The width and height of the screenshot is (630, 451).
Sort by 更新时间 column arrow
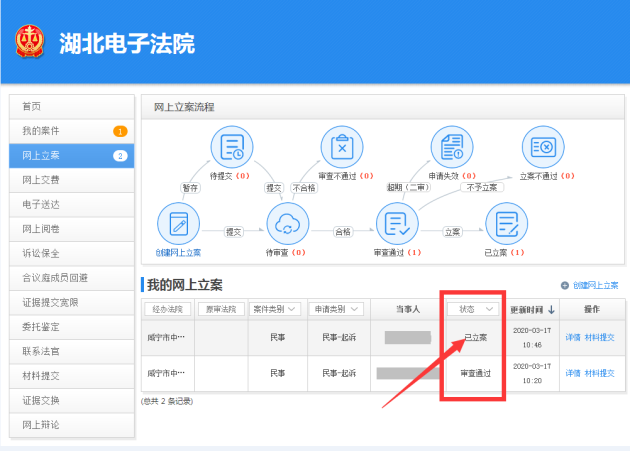click(x=551, y=310)
